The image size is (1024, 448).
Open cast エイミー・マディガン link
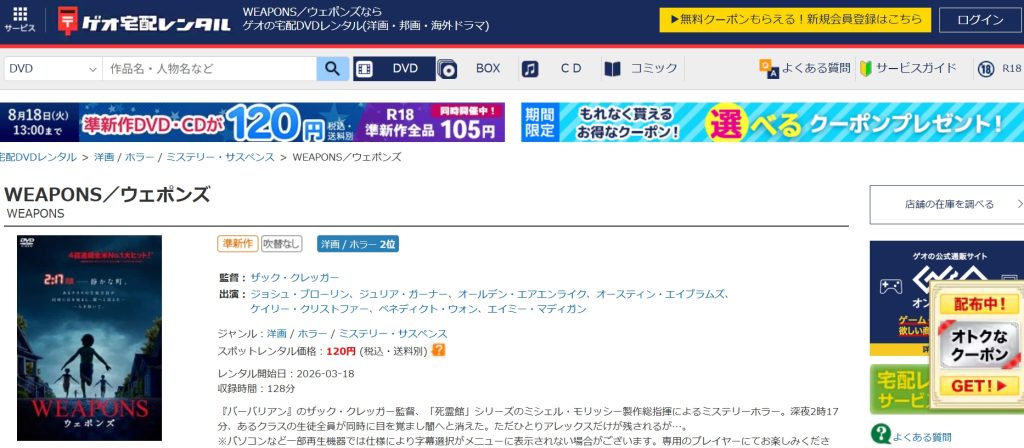536,309
